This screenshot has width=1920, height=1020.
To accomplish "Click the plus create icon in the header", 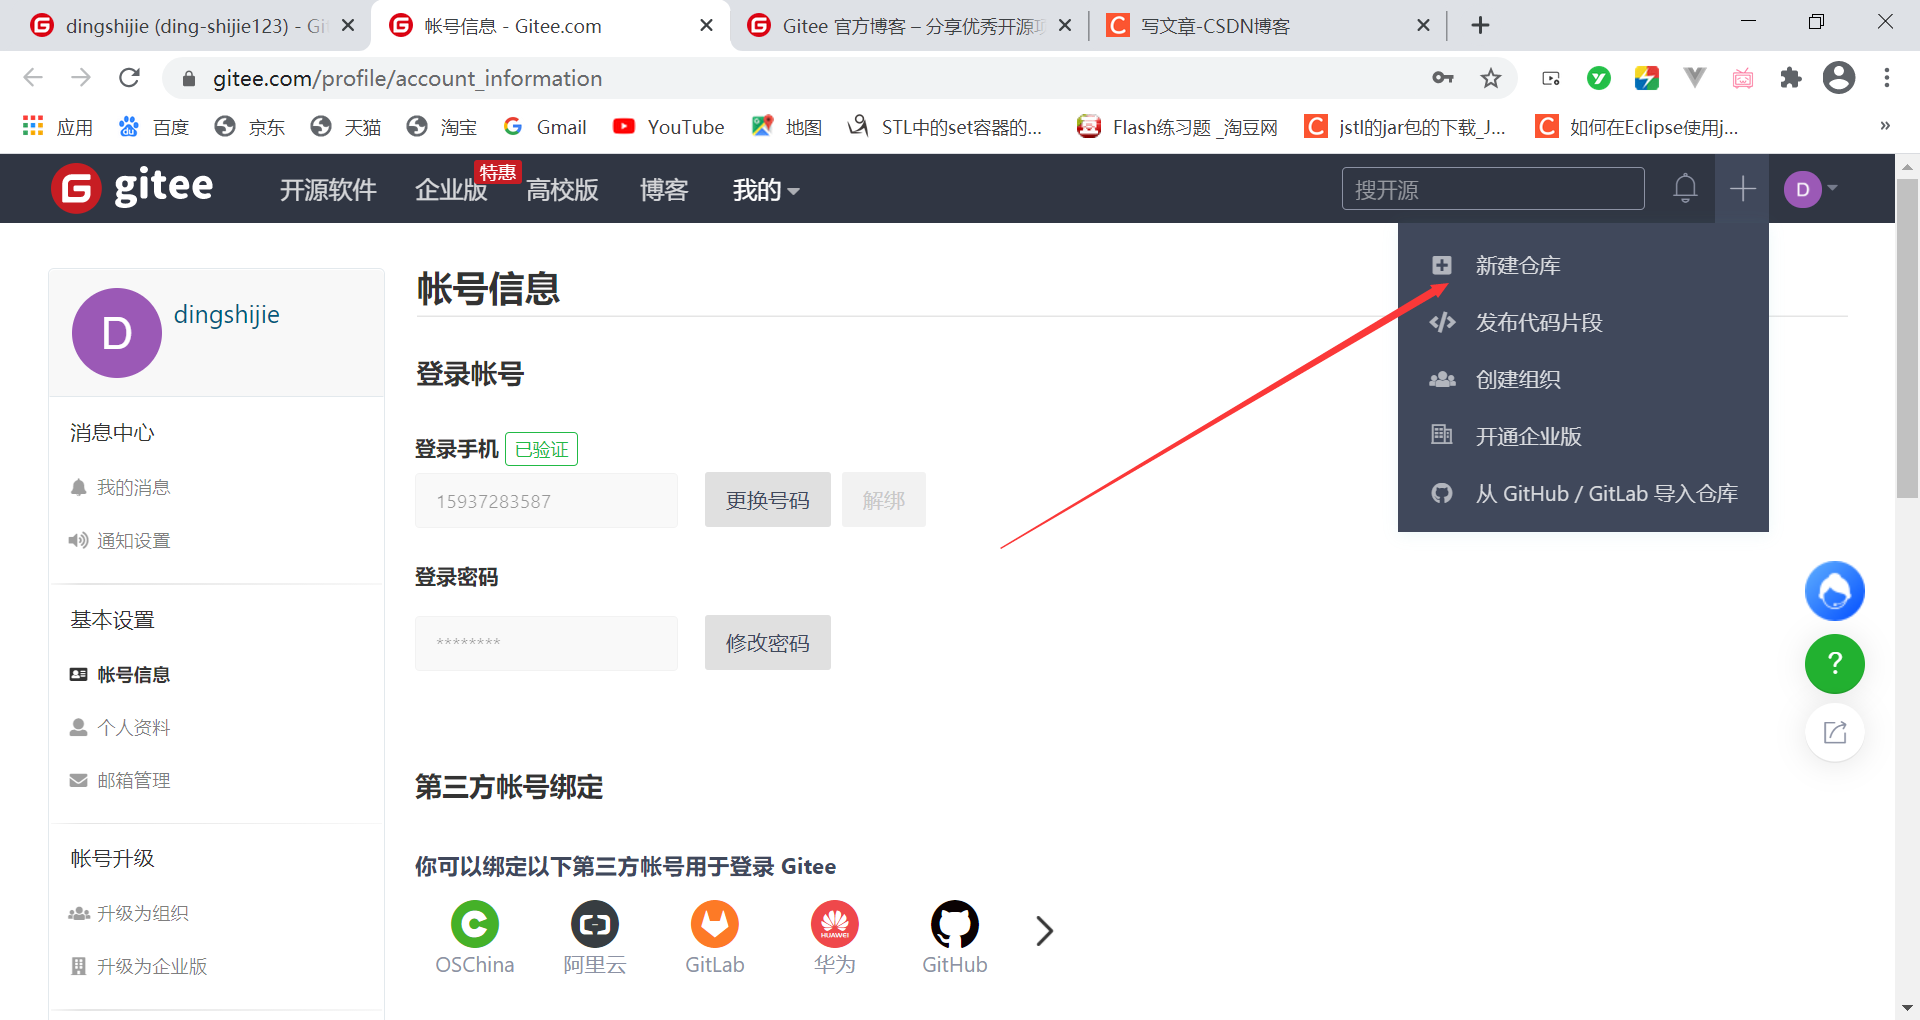I will click(x=1742, y=188).
